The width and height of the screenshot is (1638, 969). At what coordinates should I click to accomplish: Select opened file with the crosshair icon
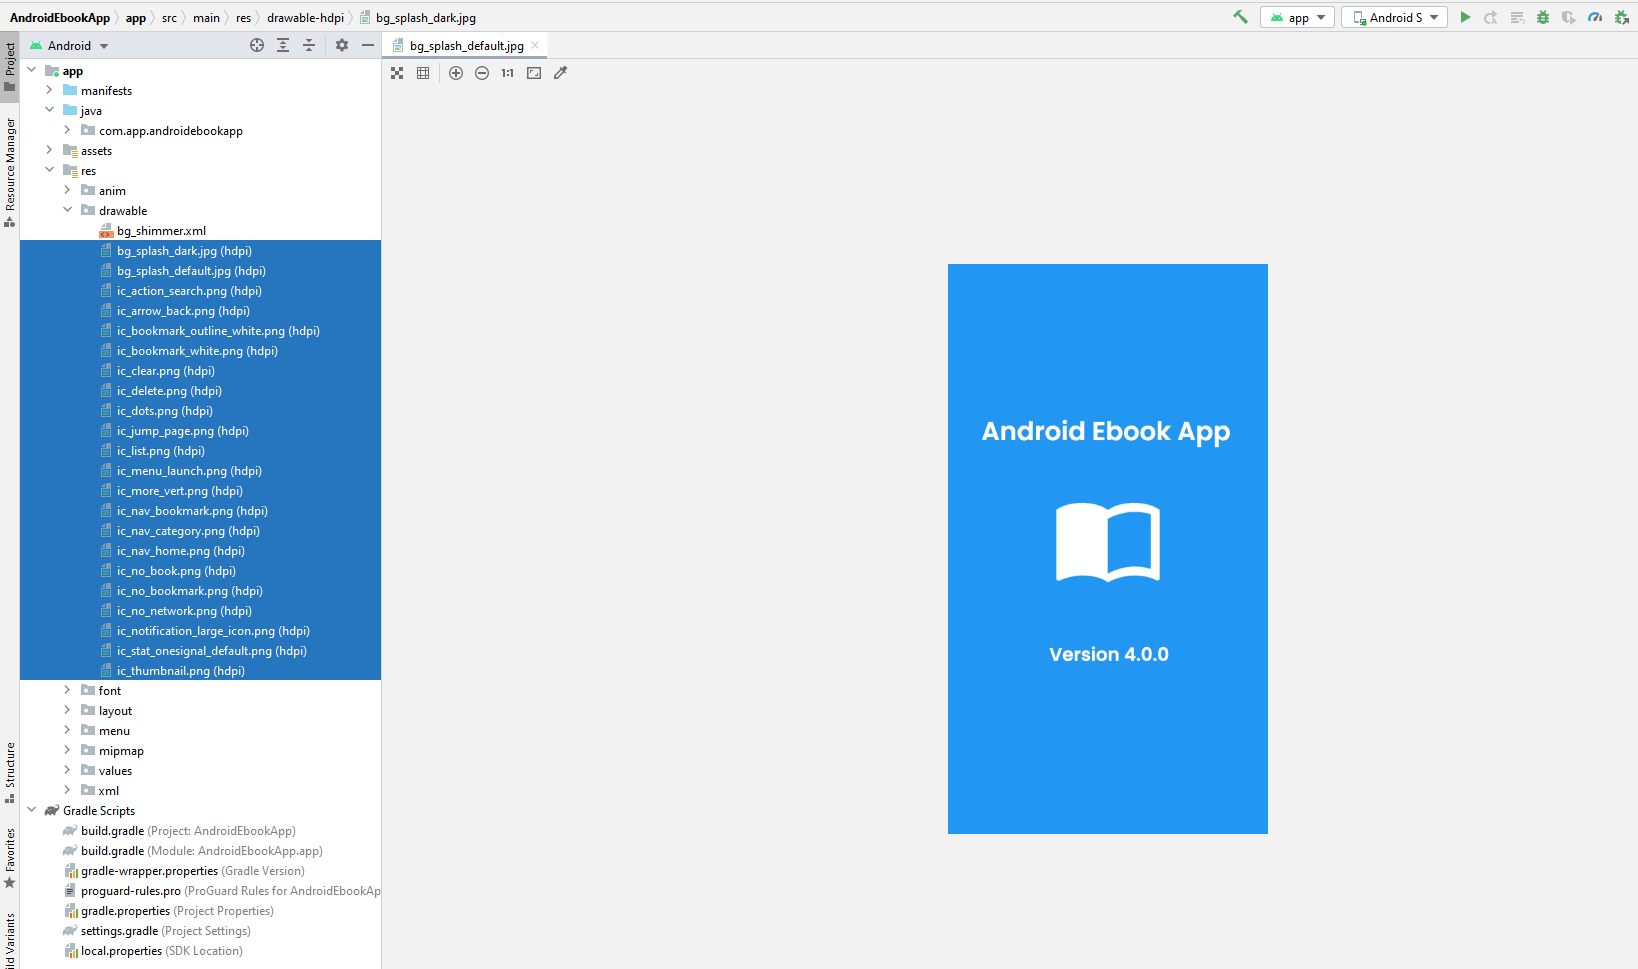tap(257, 45)
